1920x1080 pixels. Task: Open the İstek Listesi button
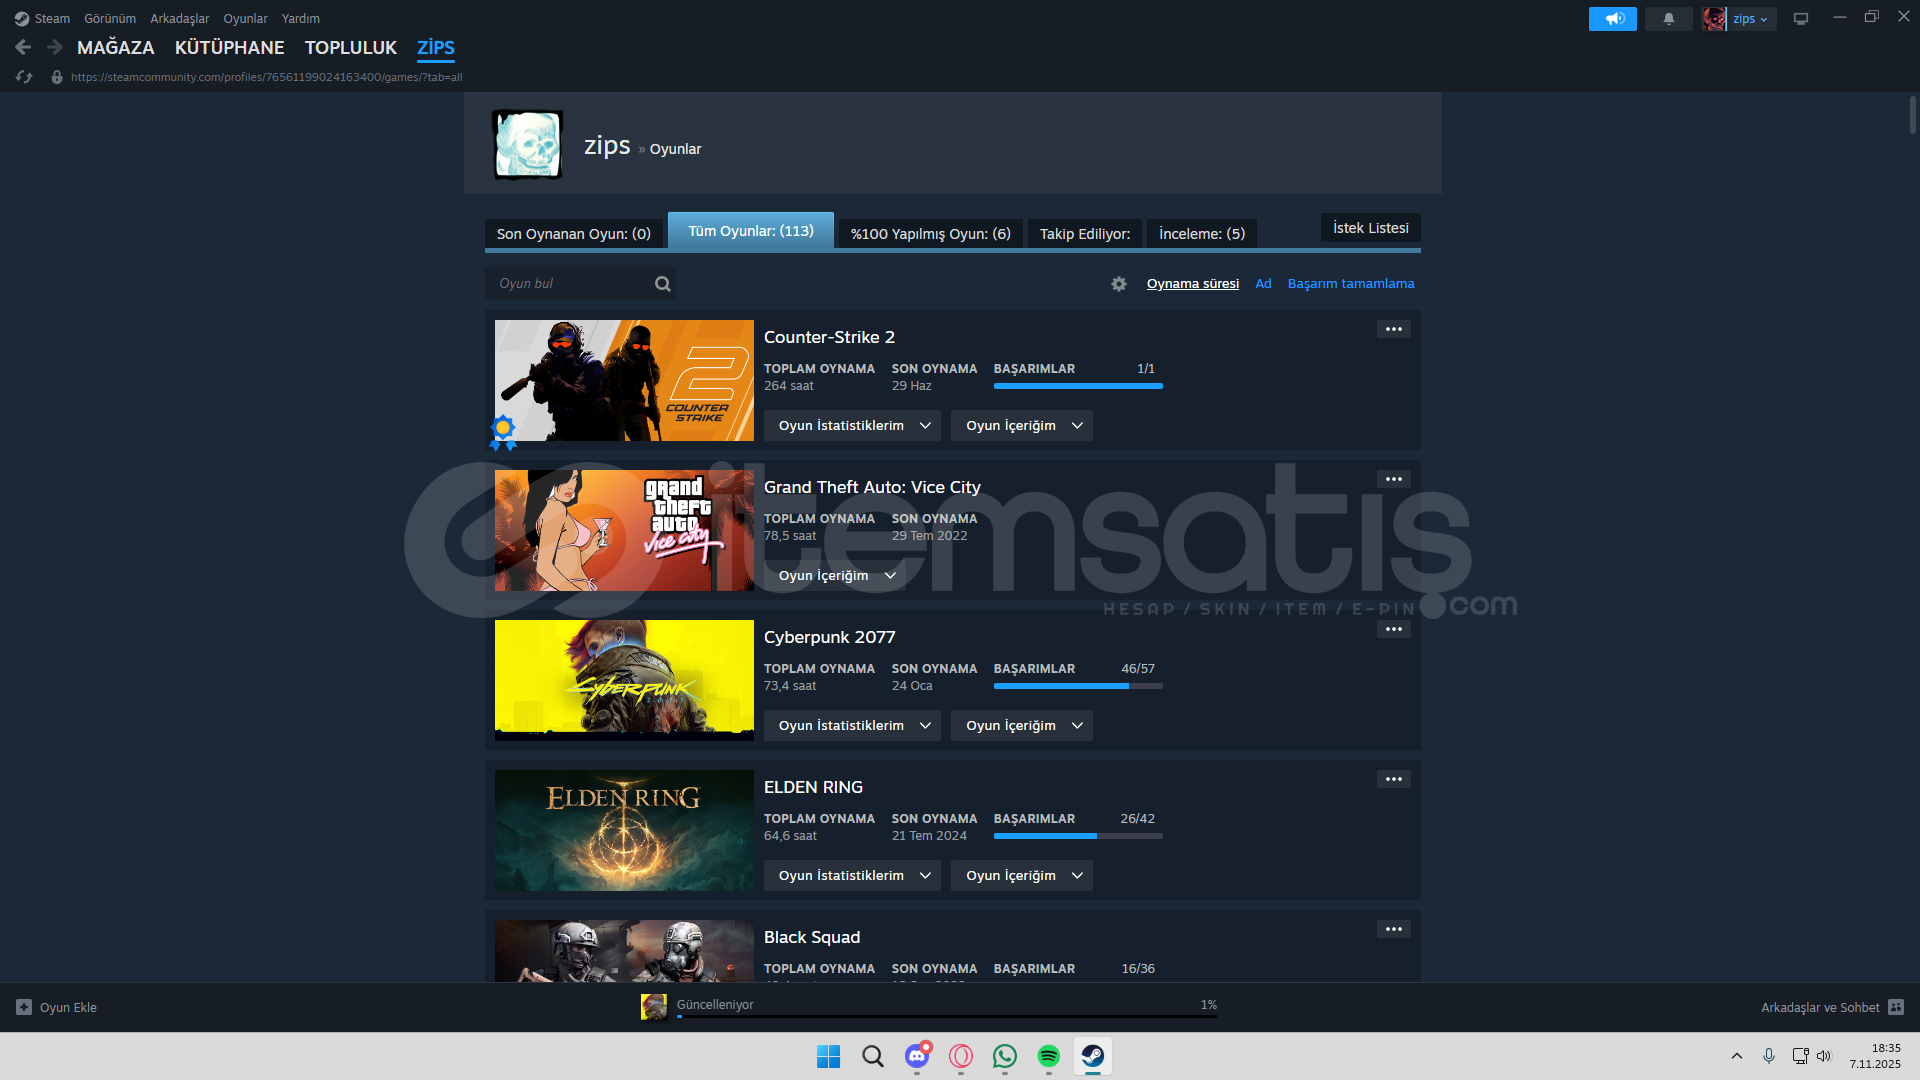(1370, 228)
